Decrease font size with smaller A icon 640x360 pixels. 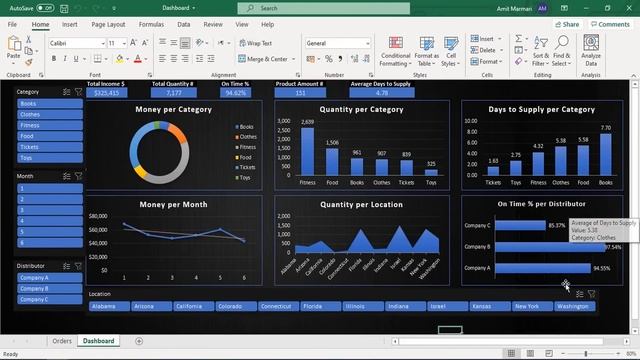click(x=145, y=43)
